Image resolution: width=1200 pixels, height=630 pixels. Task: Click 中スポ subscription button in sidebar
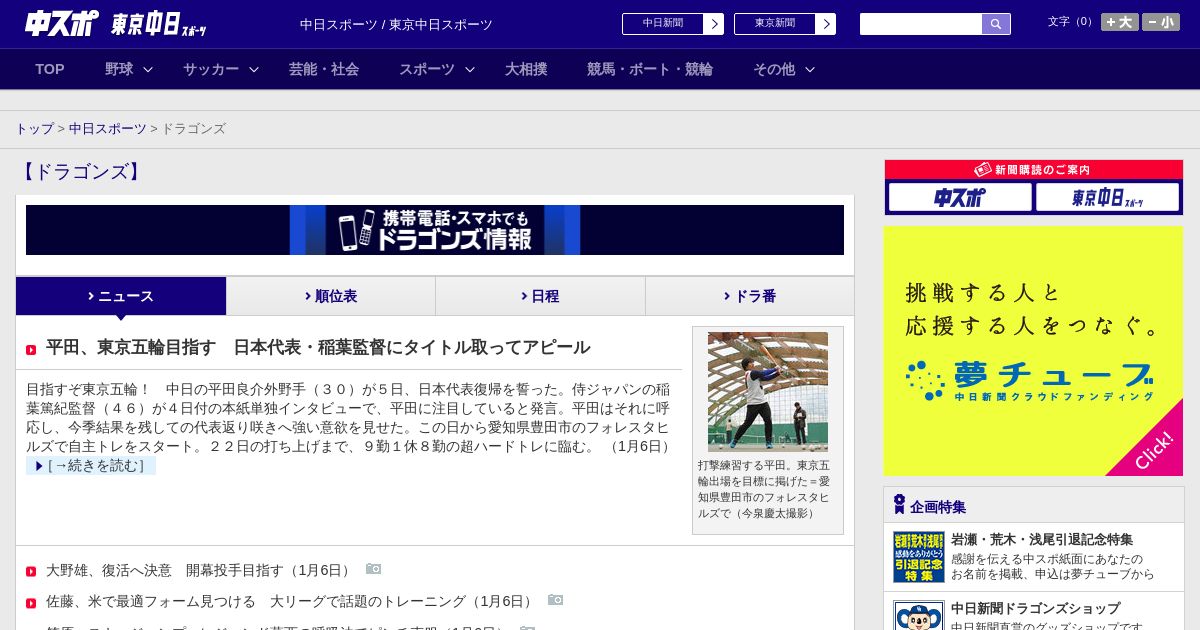pyautogui.click(x=960, y=197)
